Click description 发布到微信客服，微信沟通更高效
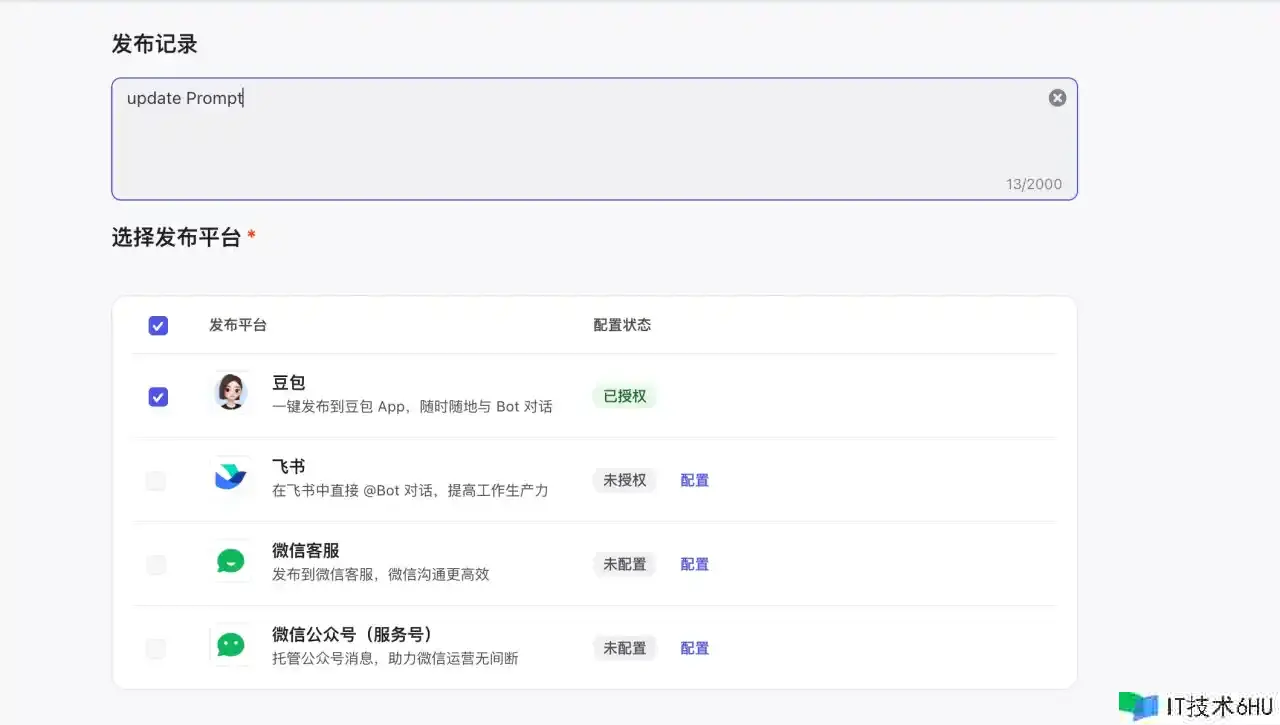The height and width of the screenshot is (725, 1280). [381, 575]
